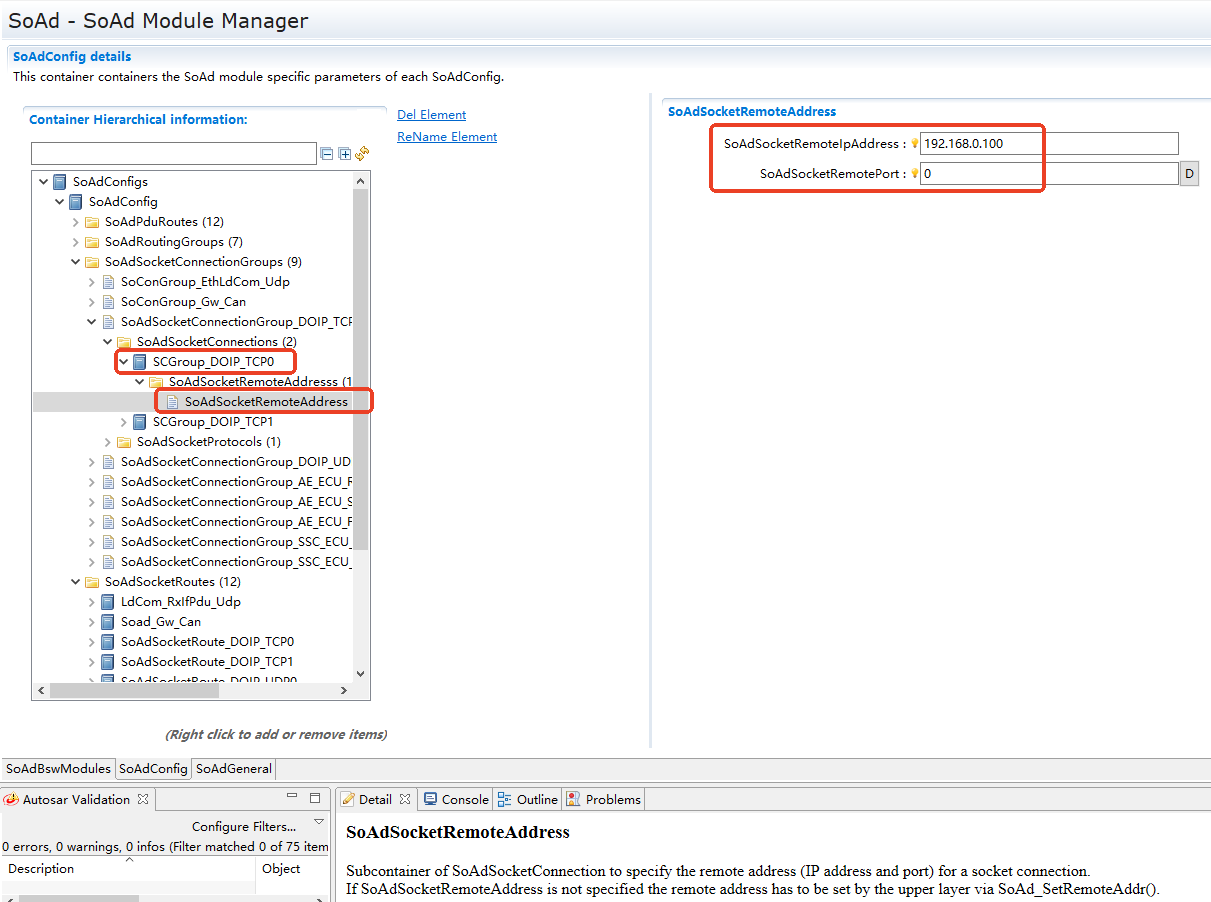Image resolution: width=1211 pixels, height=902 pixels.
Task: Click the collapse all tree icon
Action: pos(326,154)
